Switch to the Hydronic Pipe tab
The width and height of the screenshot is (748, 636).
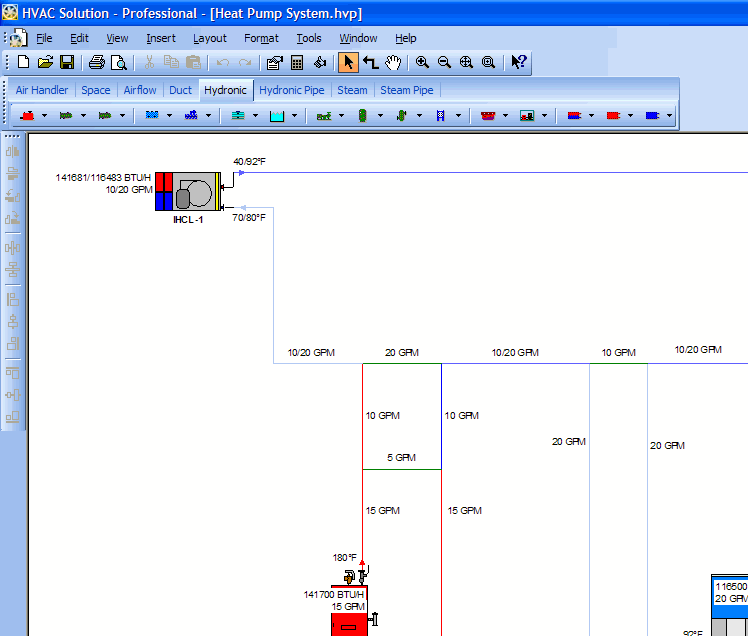291,90
